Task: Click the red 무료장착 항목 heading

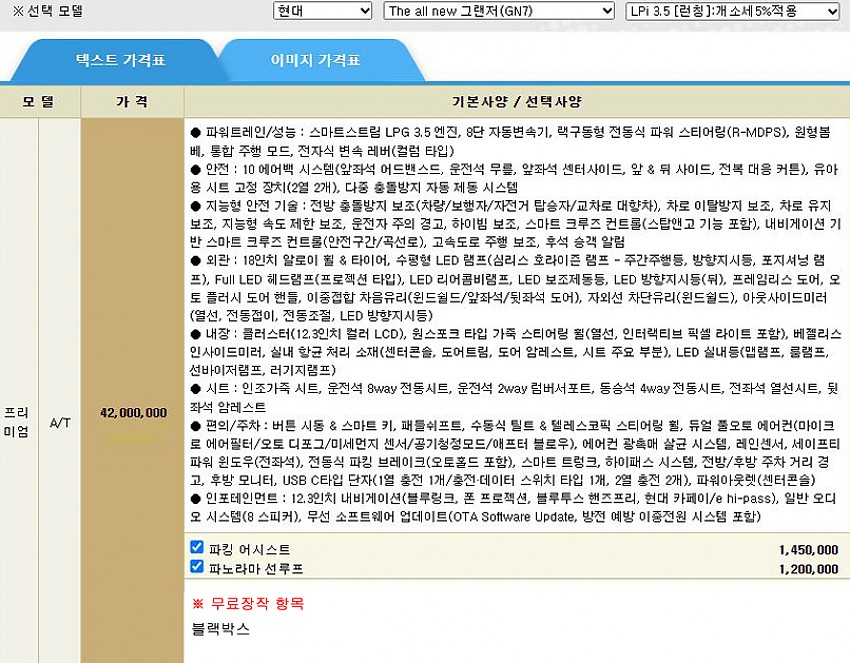Action: pyautogui.click(x=247, y=603)
